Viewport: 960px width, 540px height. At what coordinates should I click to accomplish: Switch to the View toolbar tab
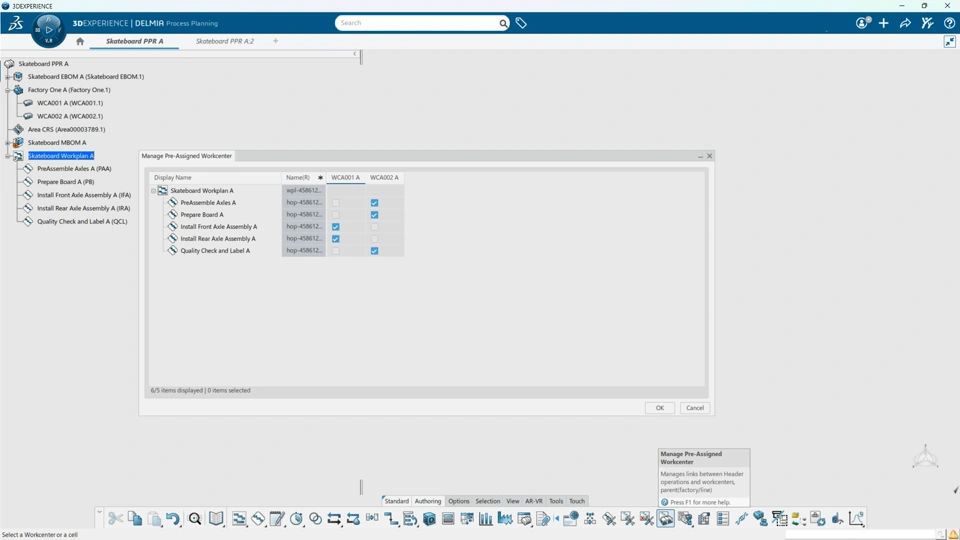point(512,501)
